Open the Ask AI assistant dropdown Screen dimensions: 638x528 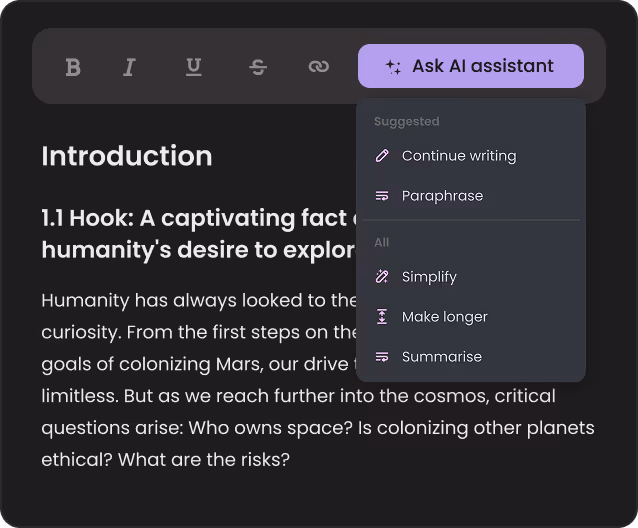click(x=471, y=66)
